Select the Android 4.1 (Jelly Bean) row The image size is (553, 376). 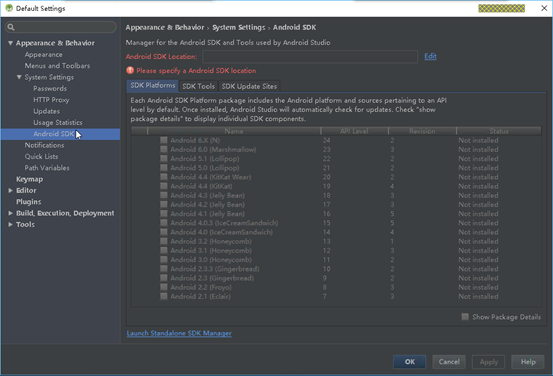tap(336, 214)
